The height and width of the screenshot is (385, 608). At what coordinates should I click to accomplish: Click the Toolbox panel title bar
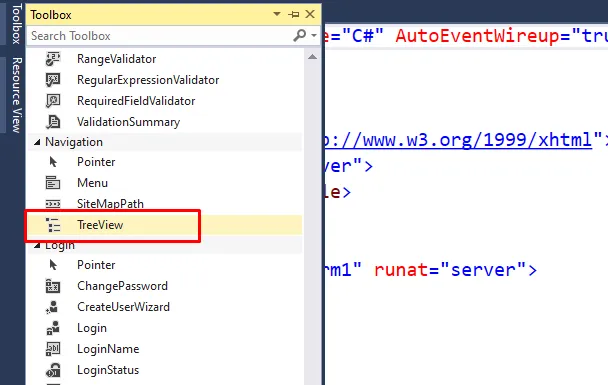tap(173, 15)
